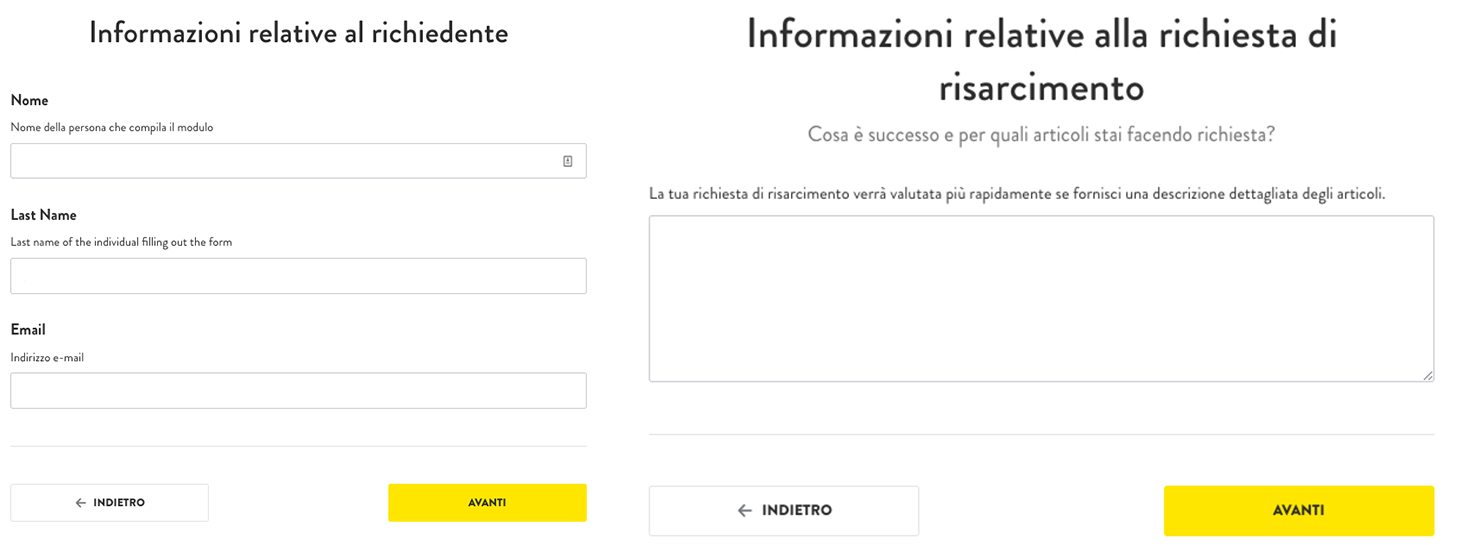Click the arrow icon in the large INDIETRO button

(744, 511)
